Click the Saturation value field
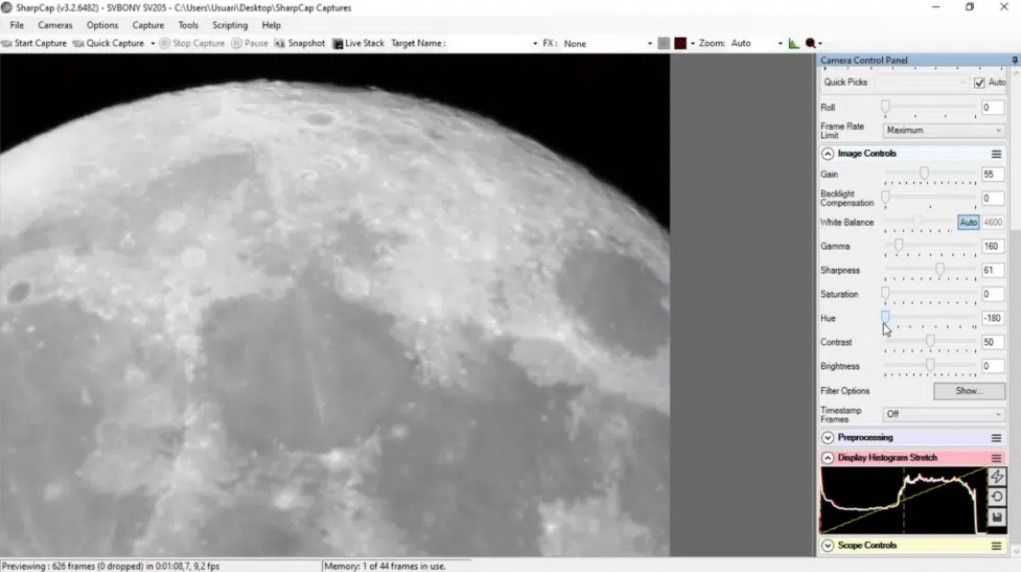The image size is (1021, 572). 992,294
